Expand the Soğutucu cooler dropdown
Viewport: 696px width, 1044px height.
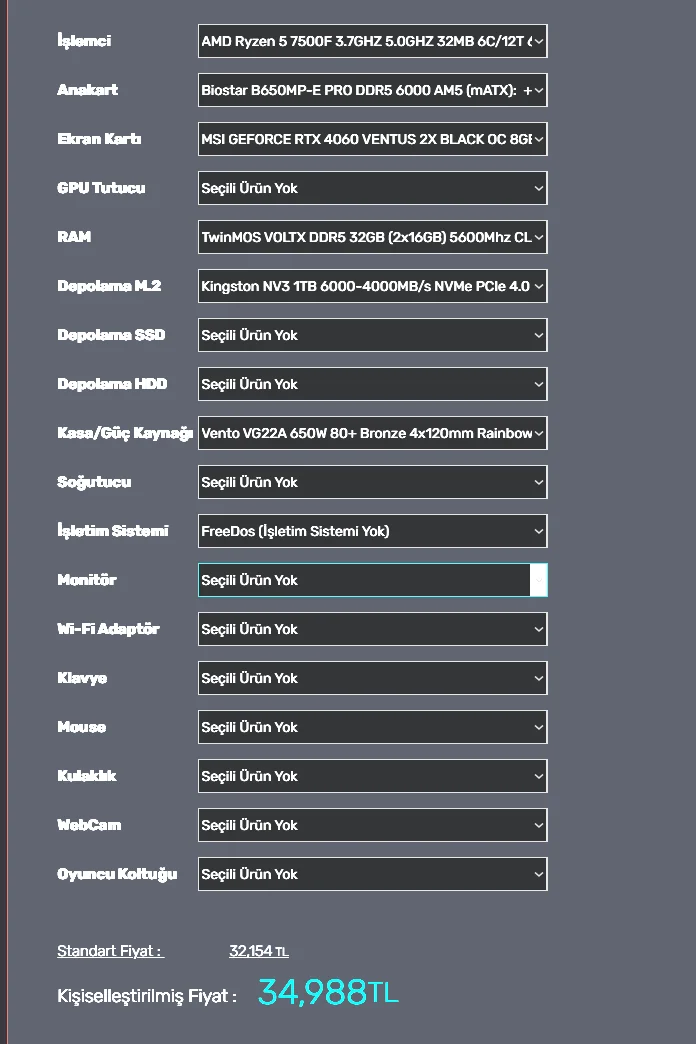372,482
